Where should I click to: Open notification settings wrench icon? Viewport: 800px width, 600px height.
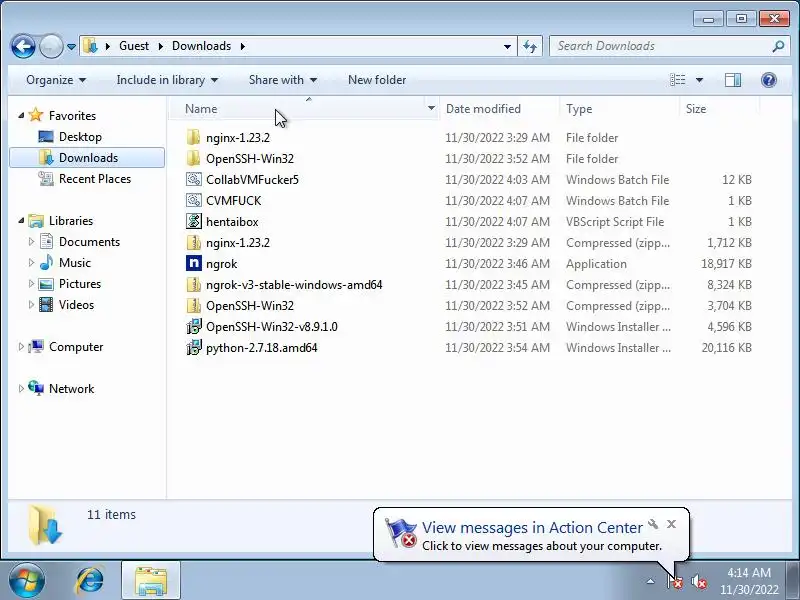pos(653,524)
